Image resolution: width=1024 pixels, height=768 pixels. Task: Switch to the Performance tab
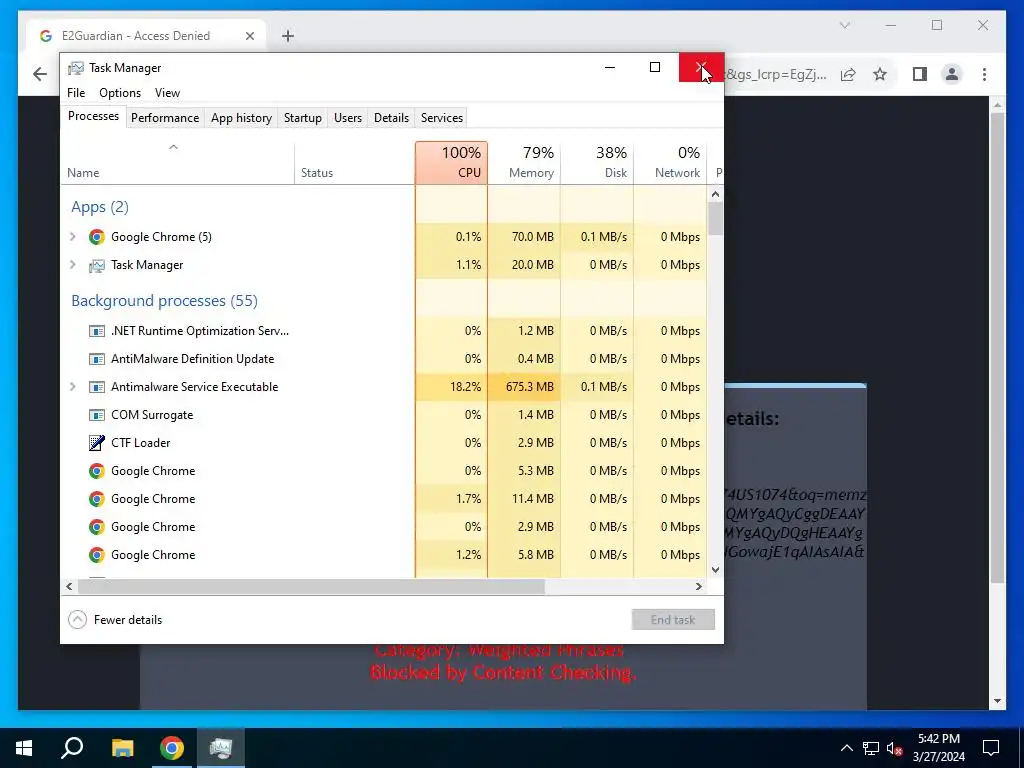click(x=165, y=118)
